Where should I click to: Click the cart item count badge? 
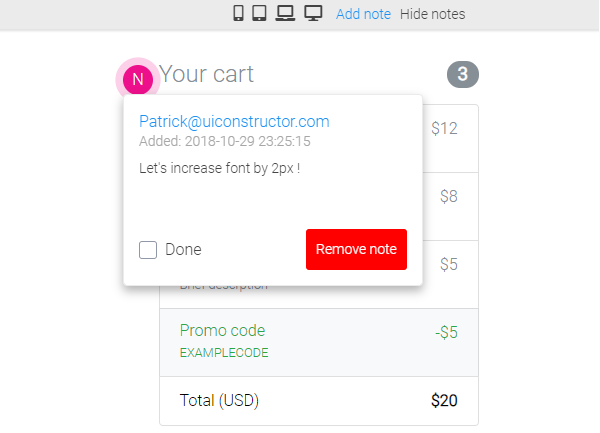click(x=463, y=74)
